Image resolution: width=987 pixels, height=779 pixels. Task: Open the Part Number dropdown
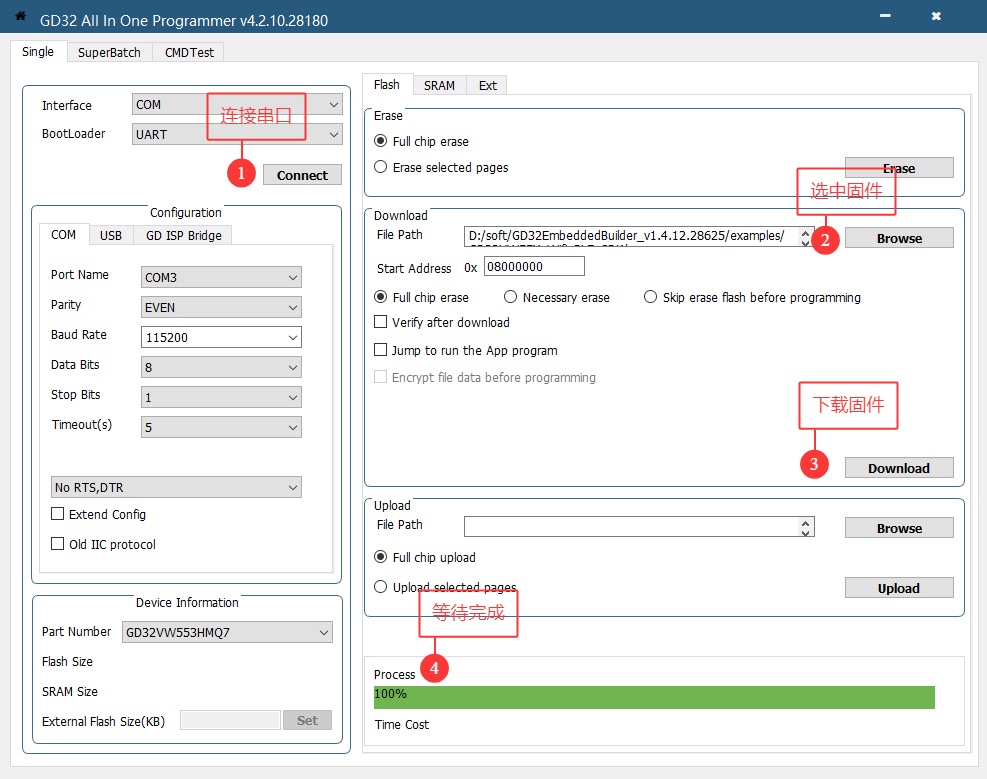coord(226,632)
